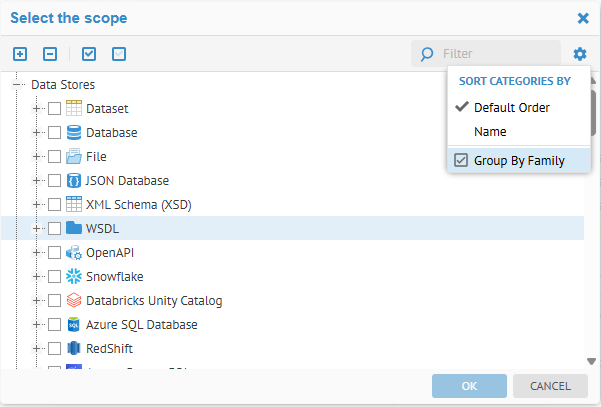Screen dimensions: 601x407
Task: Tick the OpenAPI checkbox
Action: tap(55, 253)
